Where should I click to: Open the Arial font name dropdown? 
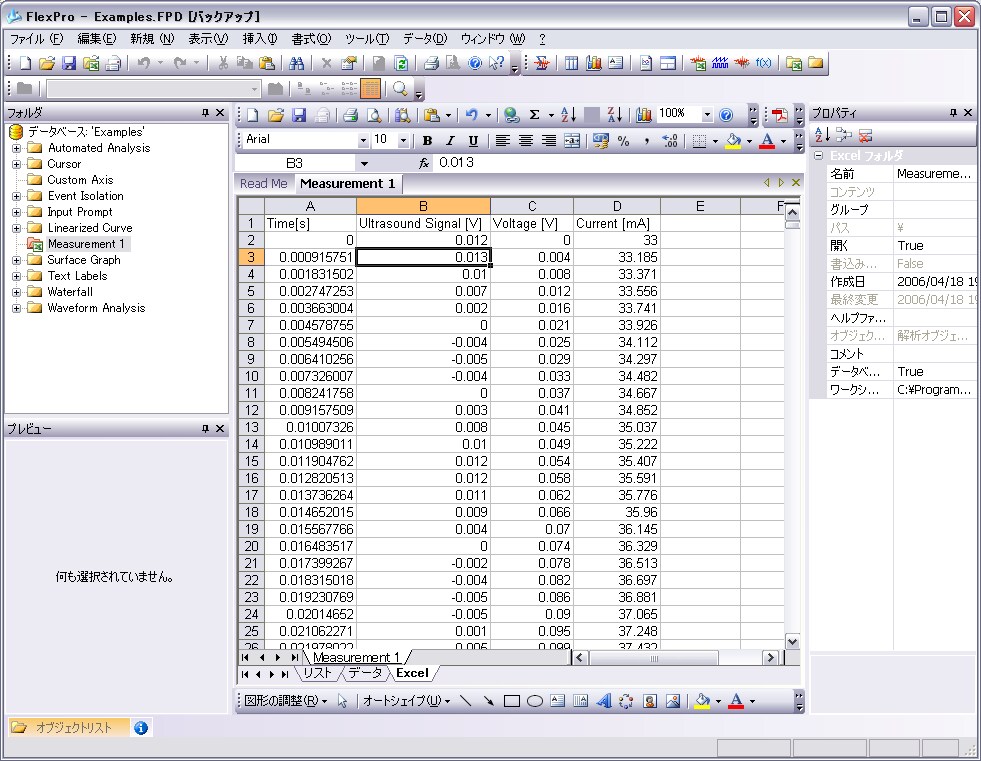pyautogui.click(x=363, y=140)
